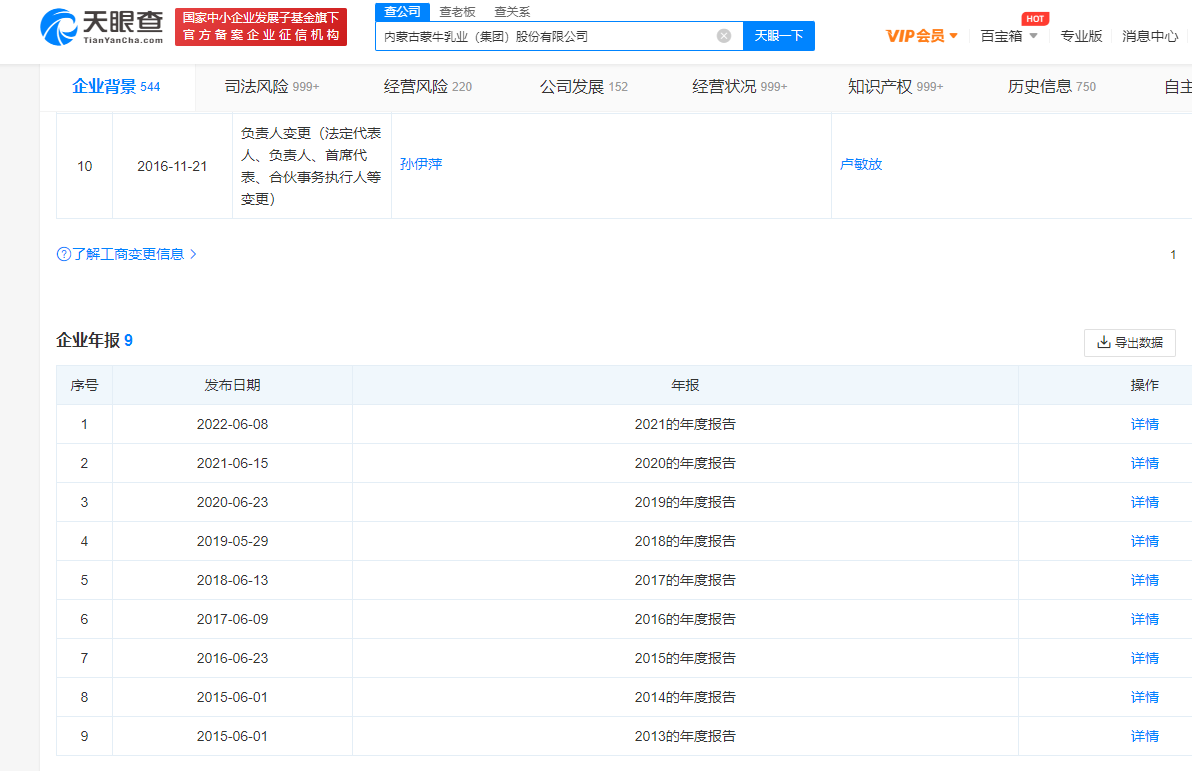Image resolution: width=1192 pixels, height=771 pixels.
Task: Click the 2018的年度报告 cell
Action: tap(685, 541)
